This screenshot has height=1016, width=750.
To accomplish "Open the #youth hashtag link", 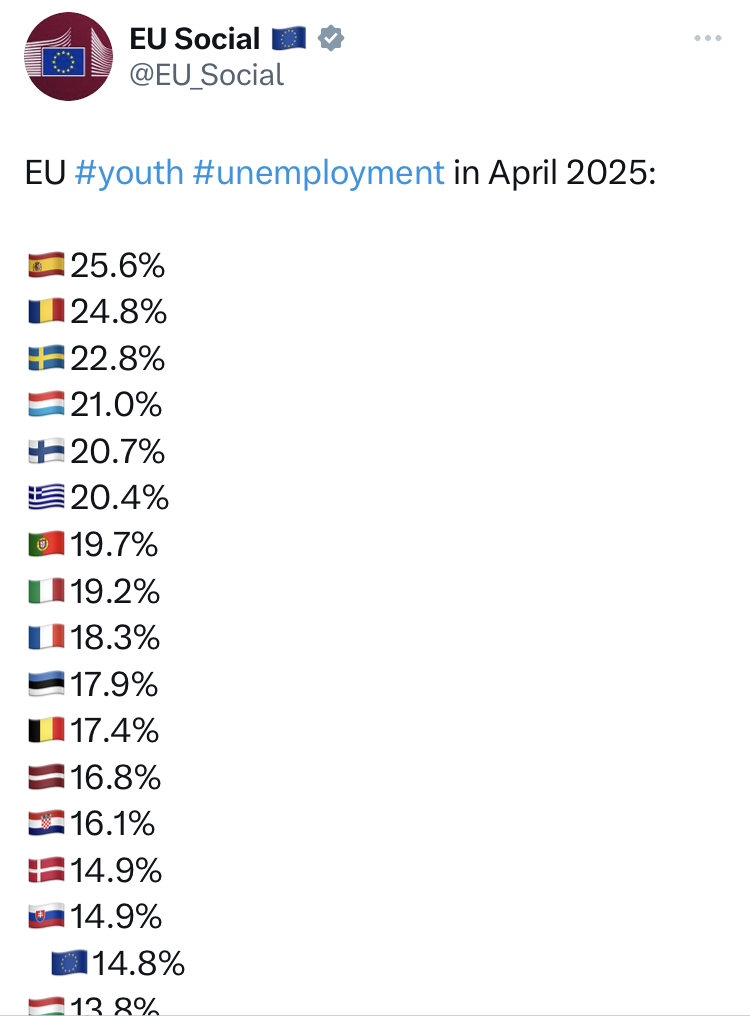I will [129, 173].
